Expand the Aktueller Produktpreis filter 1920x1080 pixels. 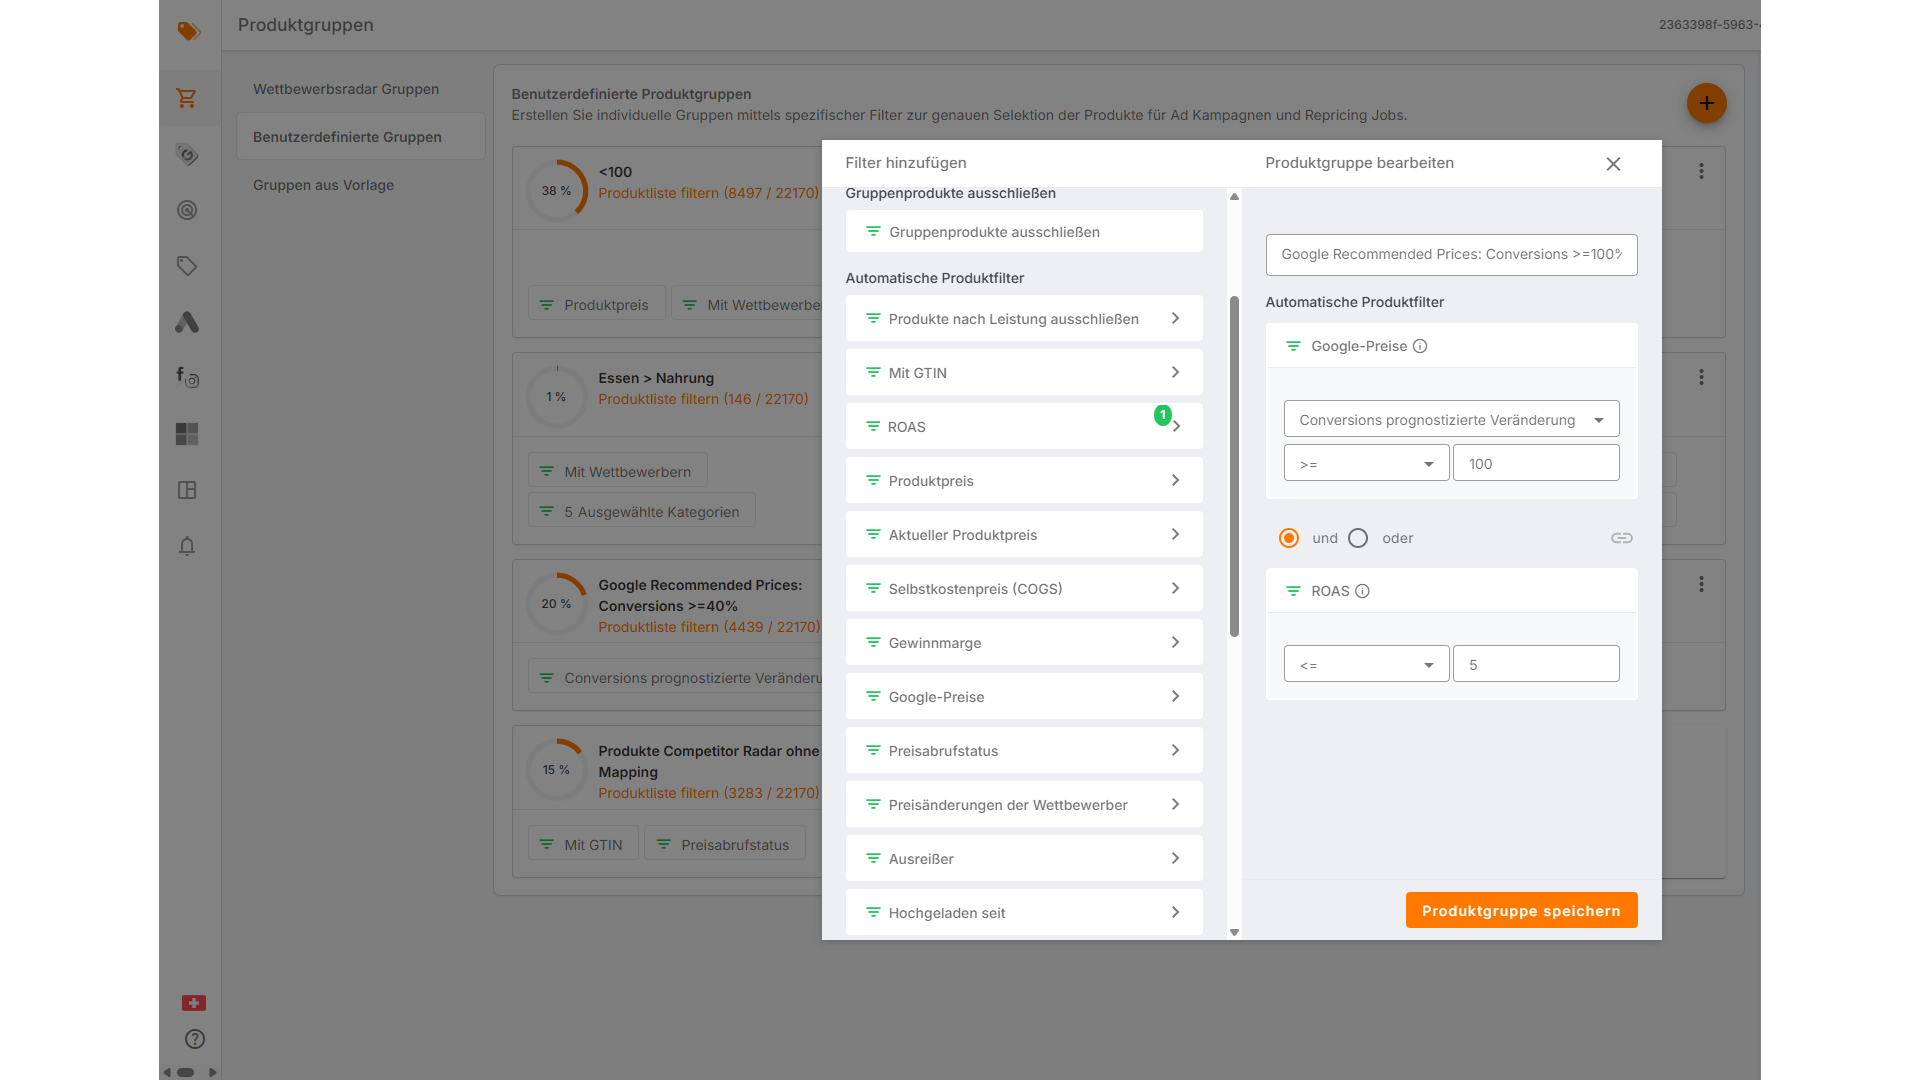pos(1024,534)
